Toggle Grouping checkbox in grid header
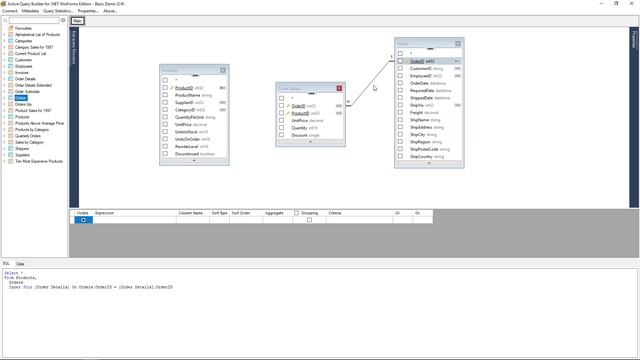The image size is (640, 360). 297,213
